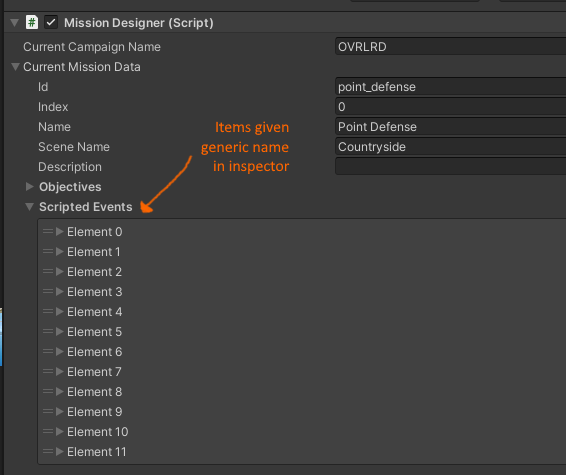Click the Index label

pos(53,107)
